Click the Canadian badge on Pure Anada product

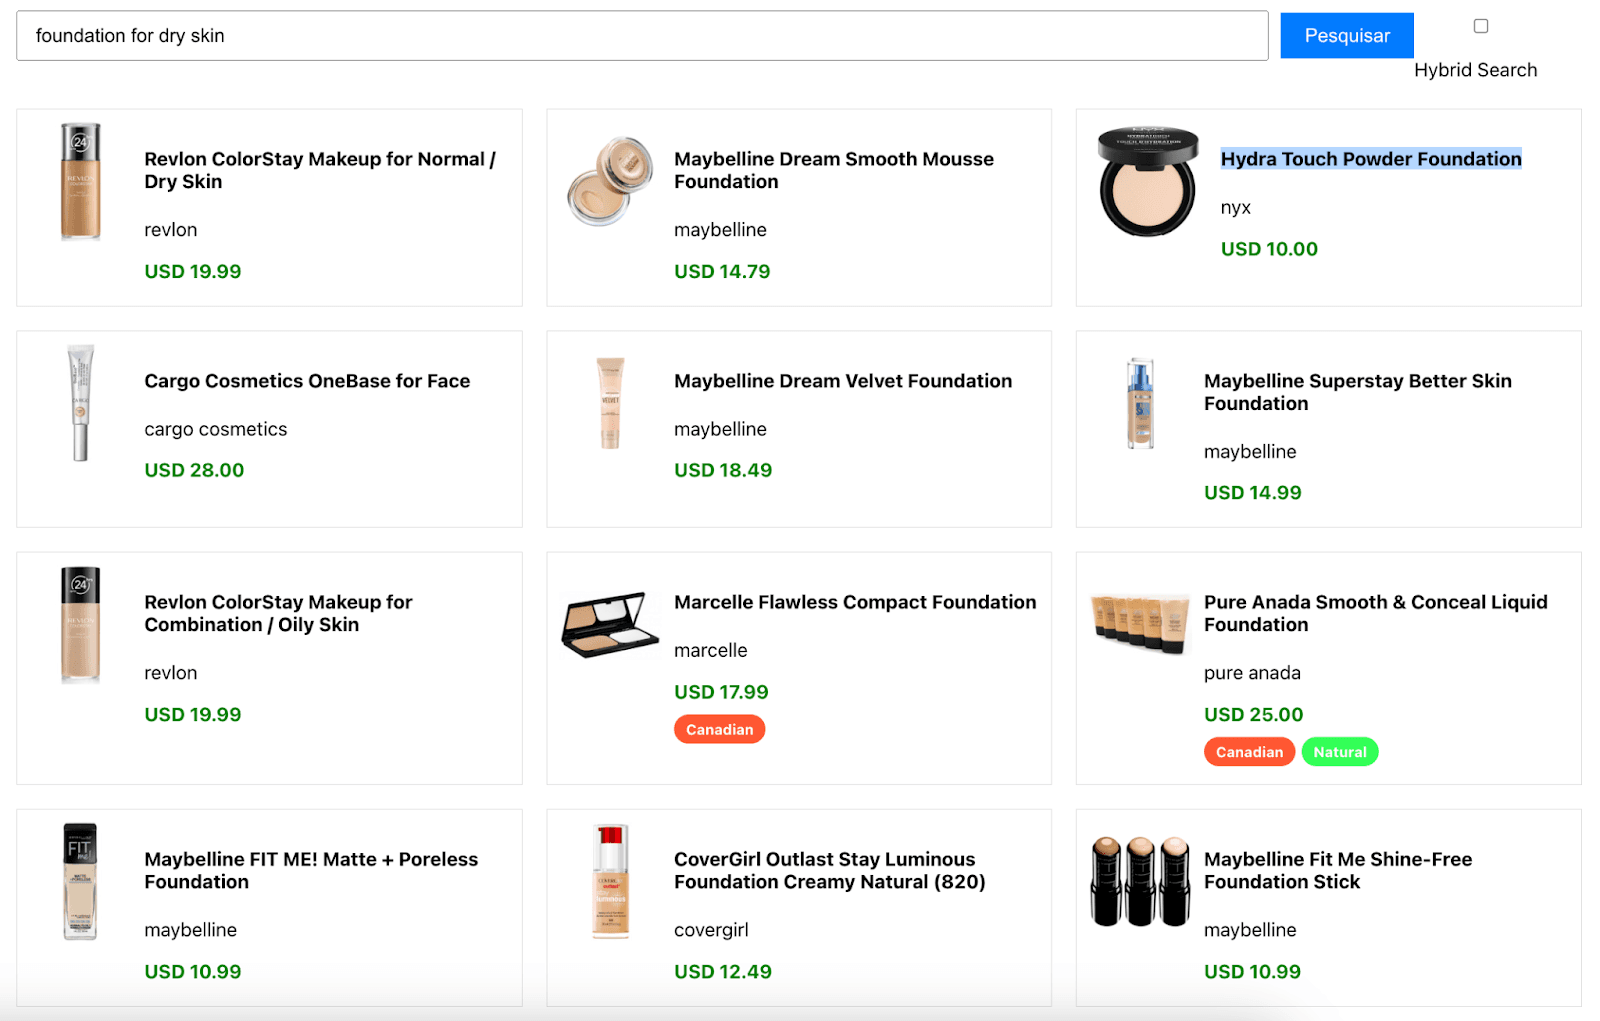pyautogui.click(x=1249, y=751)
